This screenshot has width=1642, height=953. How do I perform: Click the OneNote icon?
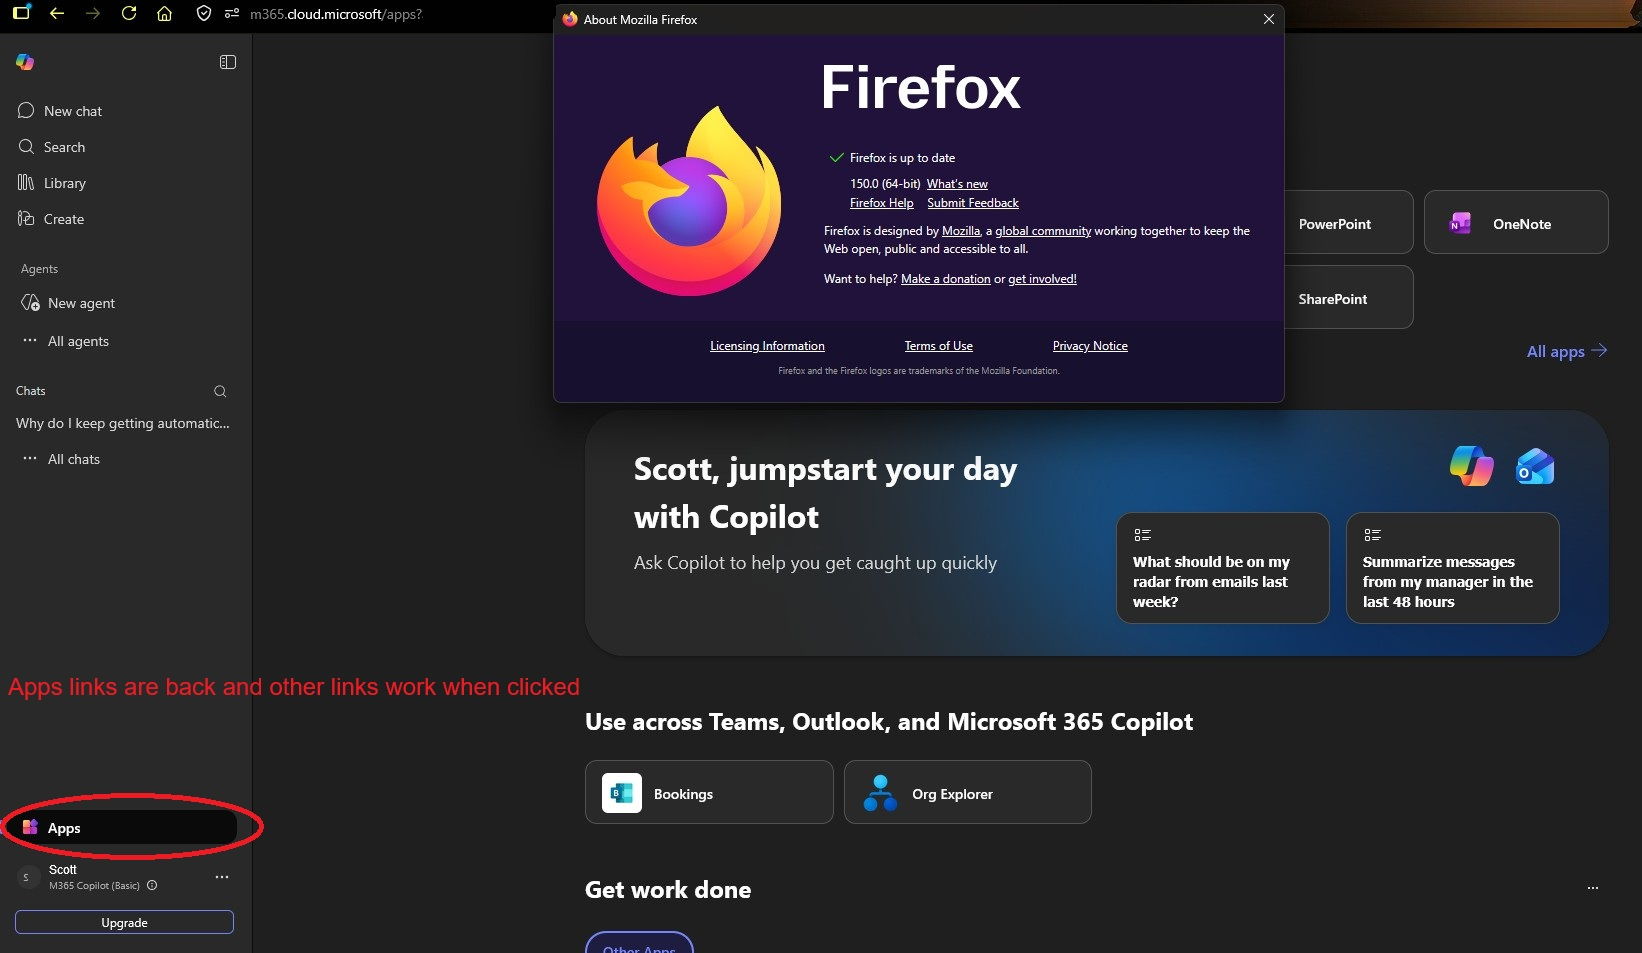(x=1460, y=224)
